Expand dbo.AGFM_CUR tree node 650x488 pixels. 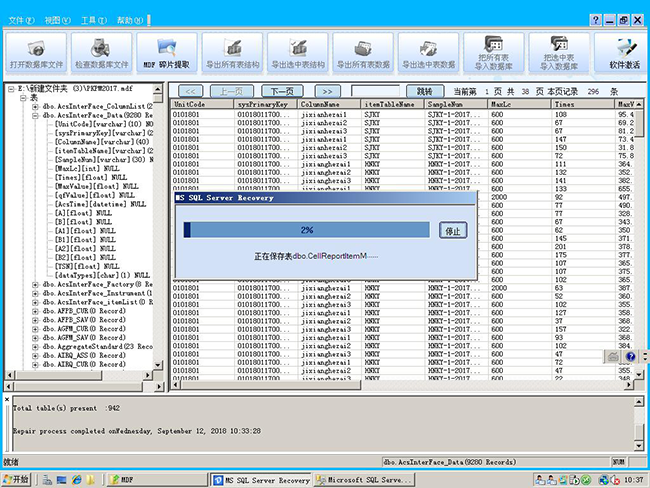click(36, 329)
